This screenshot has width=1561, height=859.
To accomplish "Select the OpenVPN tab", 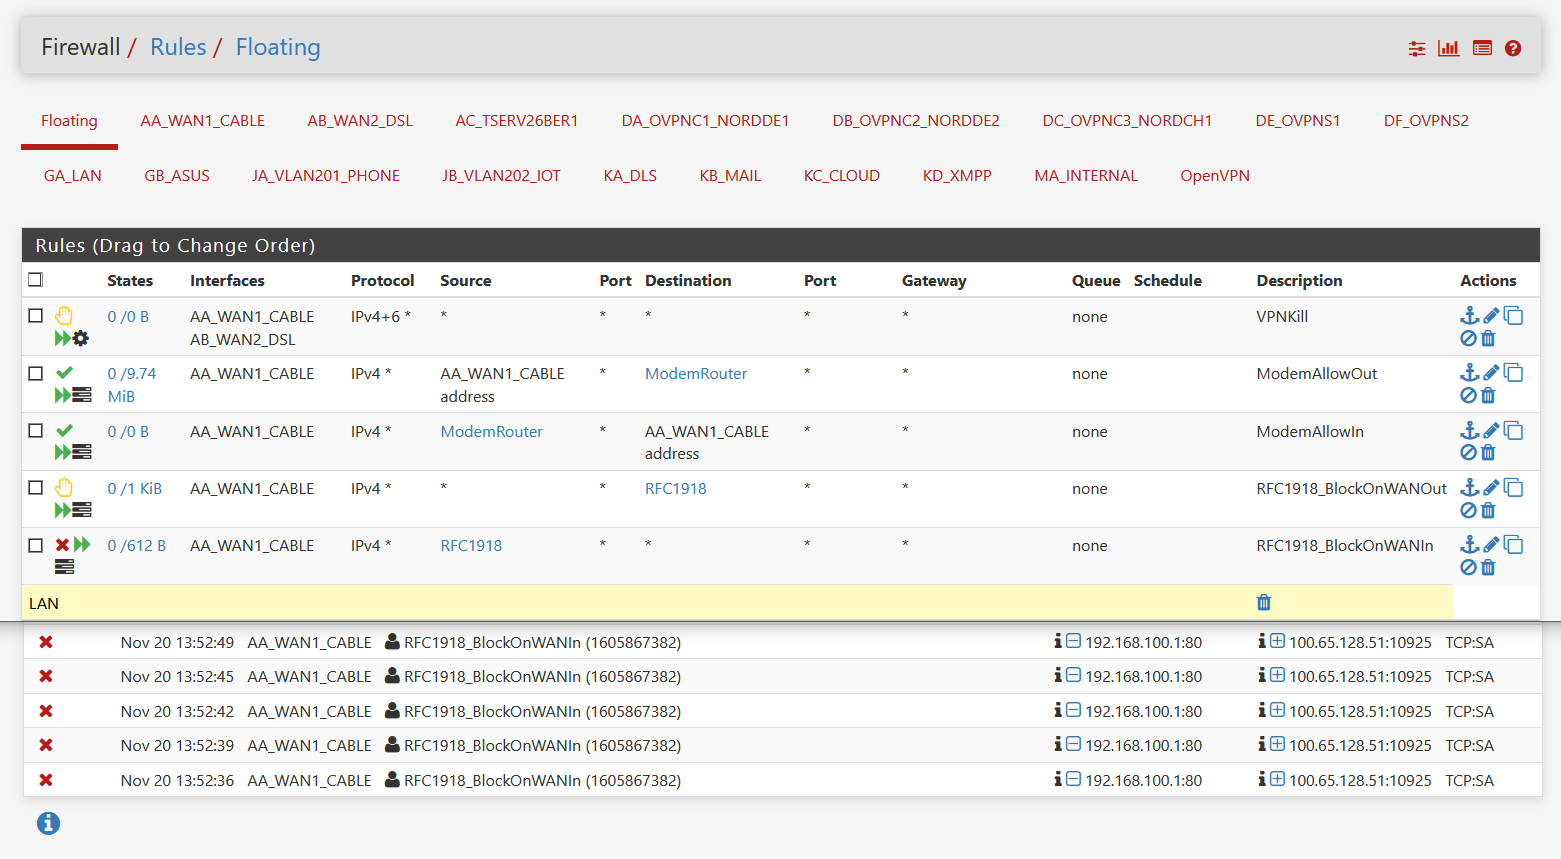I will tap(1215, 176).
